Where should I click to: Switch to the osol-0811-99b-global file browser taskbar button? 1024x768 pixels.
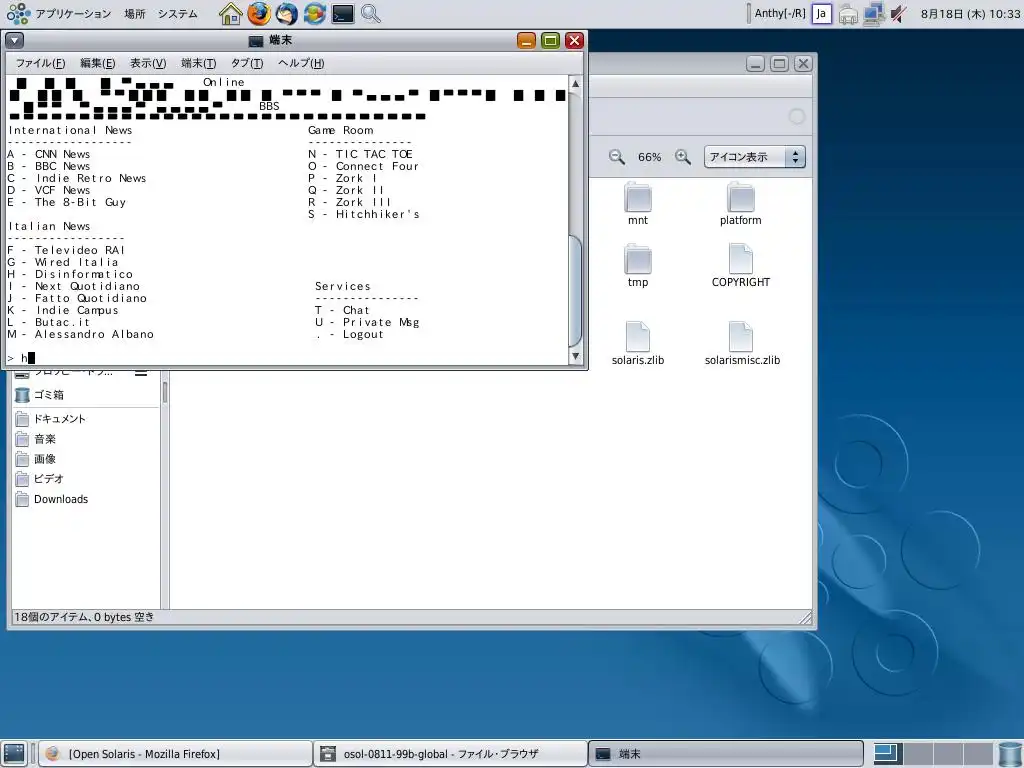[x=450, y=754]
